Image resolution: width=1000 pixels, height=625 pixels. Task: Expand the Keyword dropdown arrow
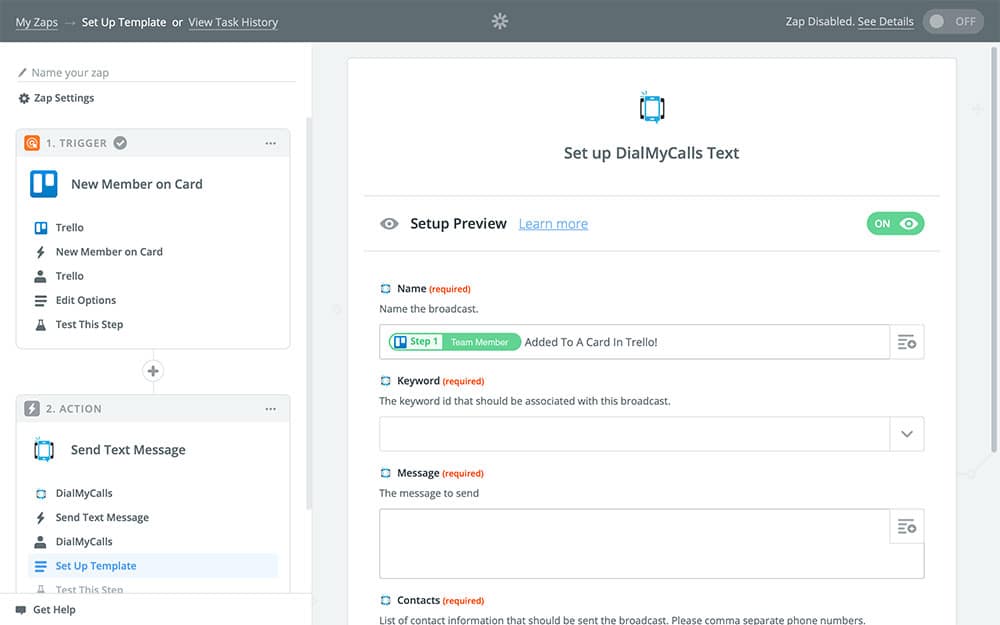(907, 434)
